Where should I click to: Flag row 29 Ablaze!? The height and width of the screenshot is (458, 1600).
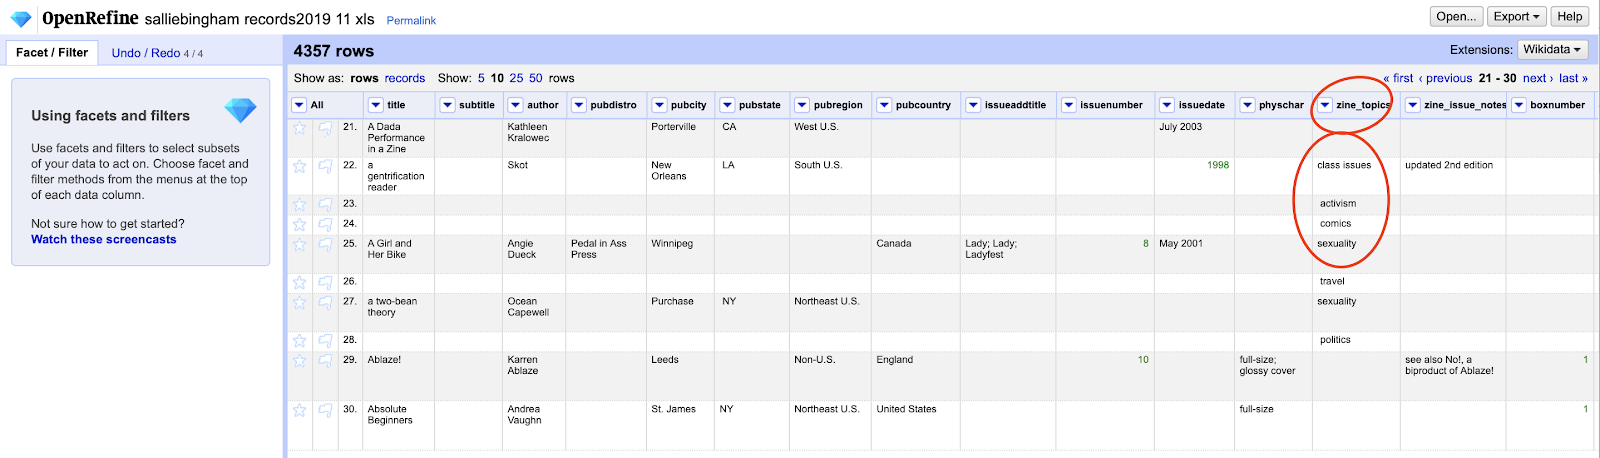coord(325,360)
